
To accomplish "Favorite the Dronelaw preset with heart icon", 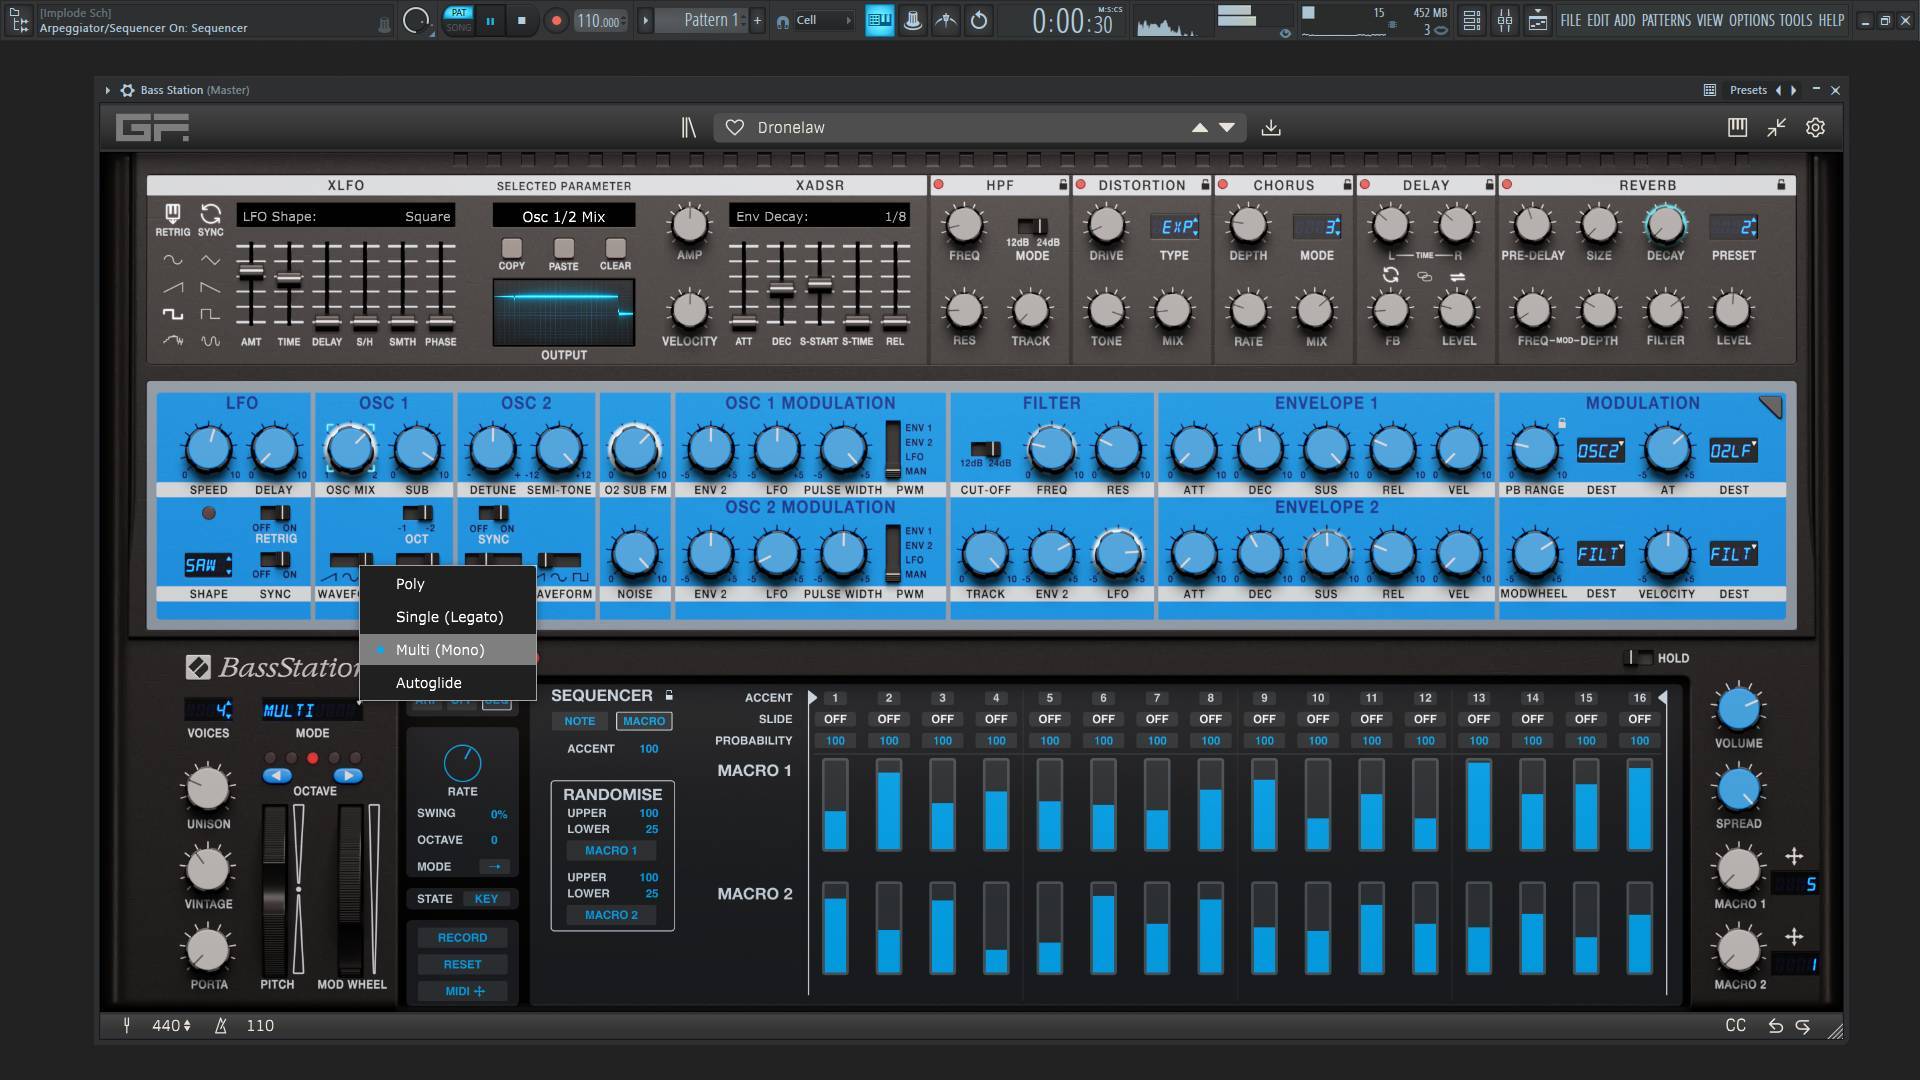I will 735,128.
